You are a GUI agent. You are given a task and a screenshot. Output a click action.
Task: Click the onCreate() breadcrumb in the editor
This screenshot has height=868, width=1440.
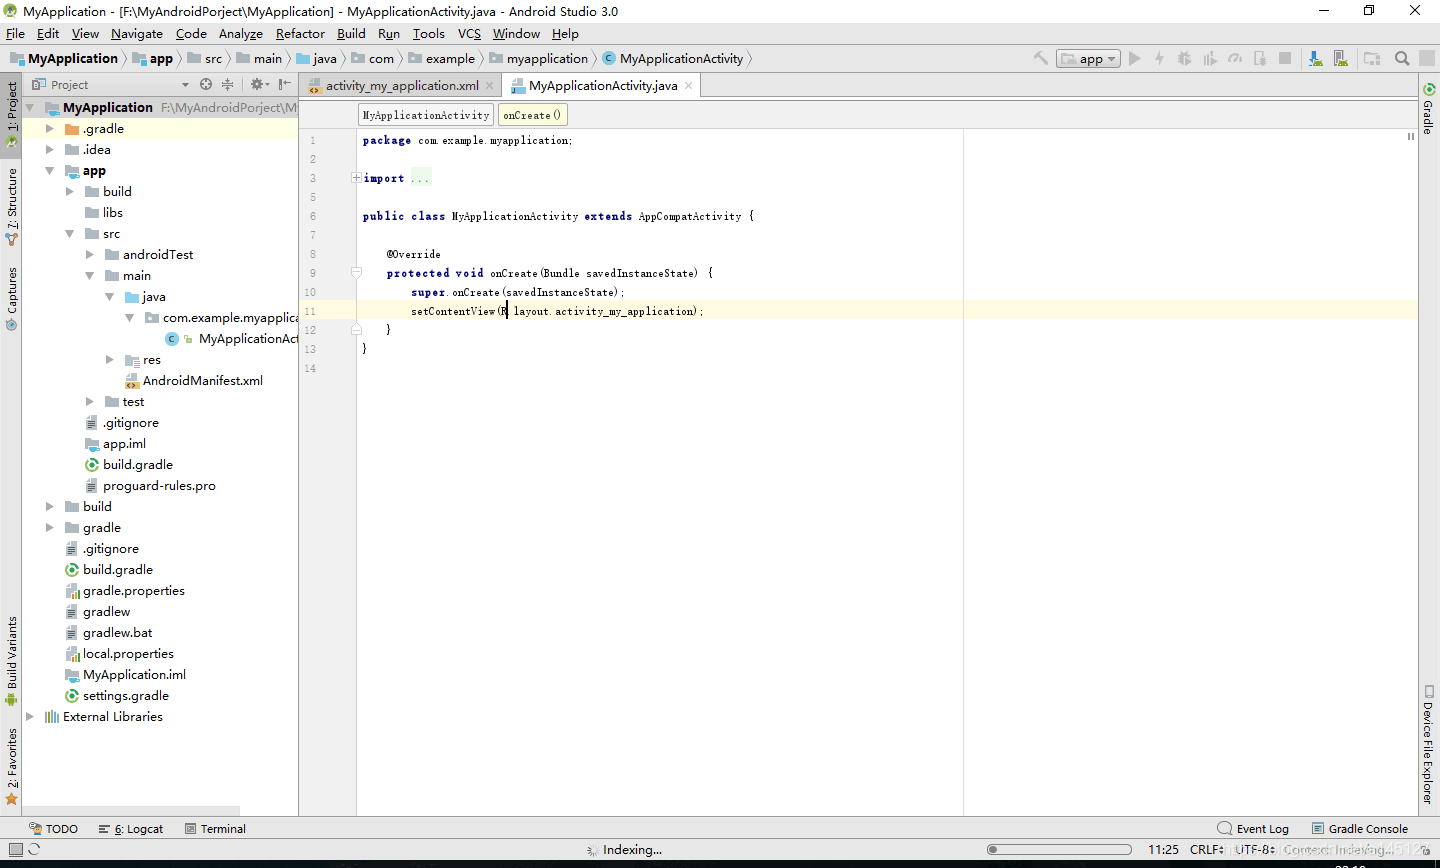(533, 115)
